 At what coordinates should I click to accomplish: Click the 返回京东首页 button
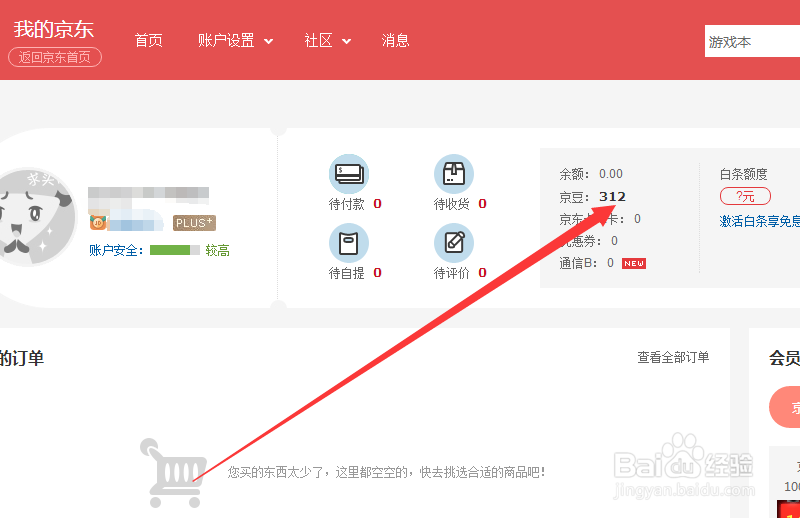coord(55,57)
